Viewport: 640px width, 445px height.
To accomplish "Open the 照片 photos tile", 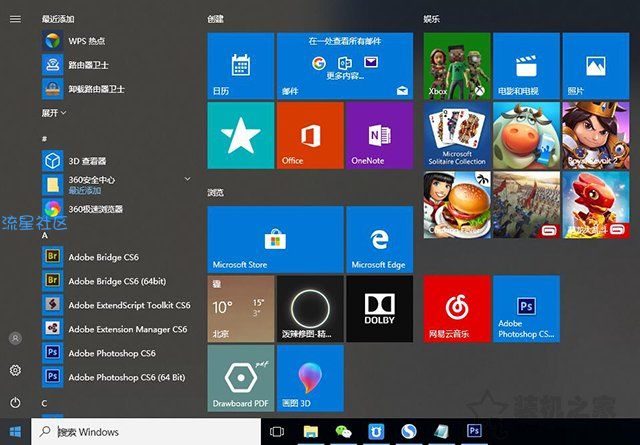I will coord(596,66).
